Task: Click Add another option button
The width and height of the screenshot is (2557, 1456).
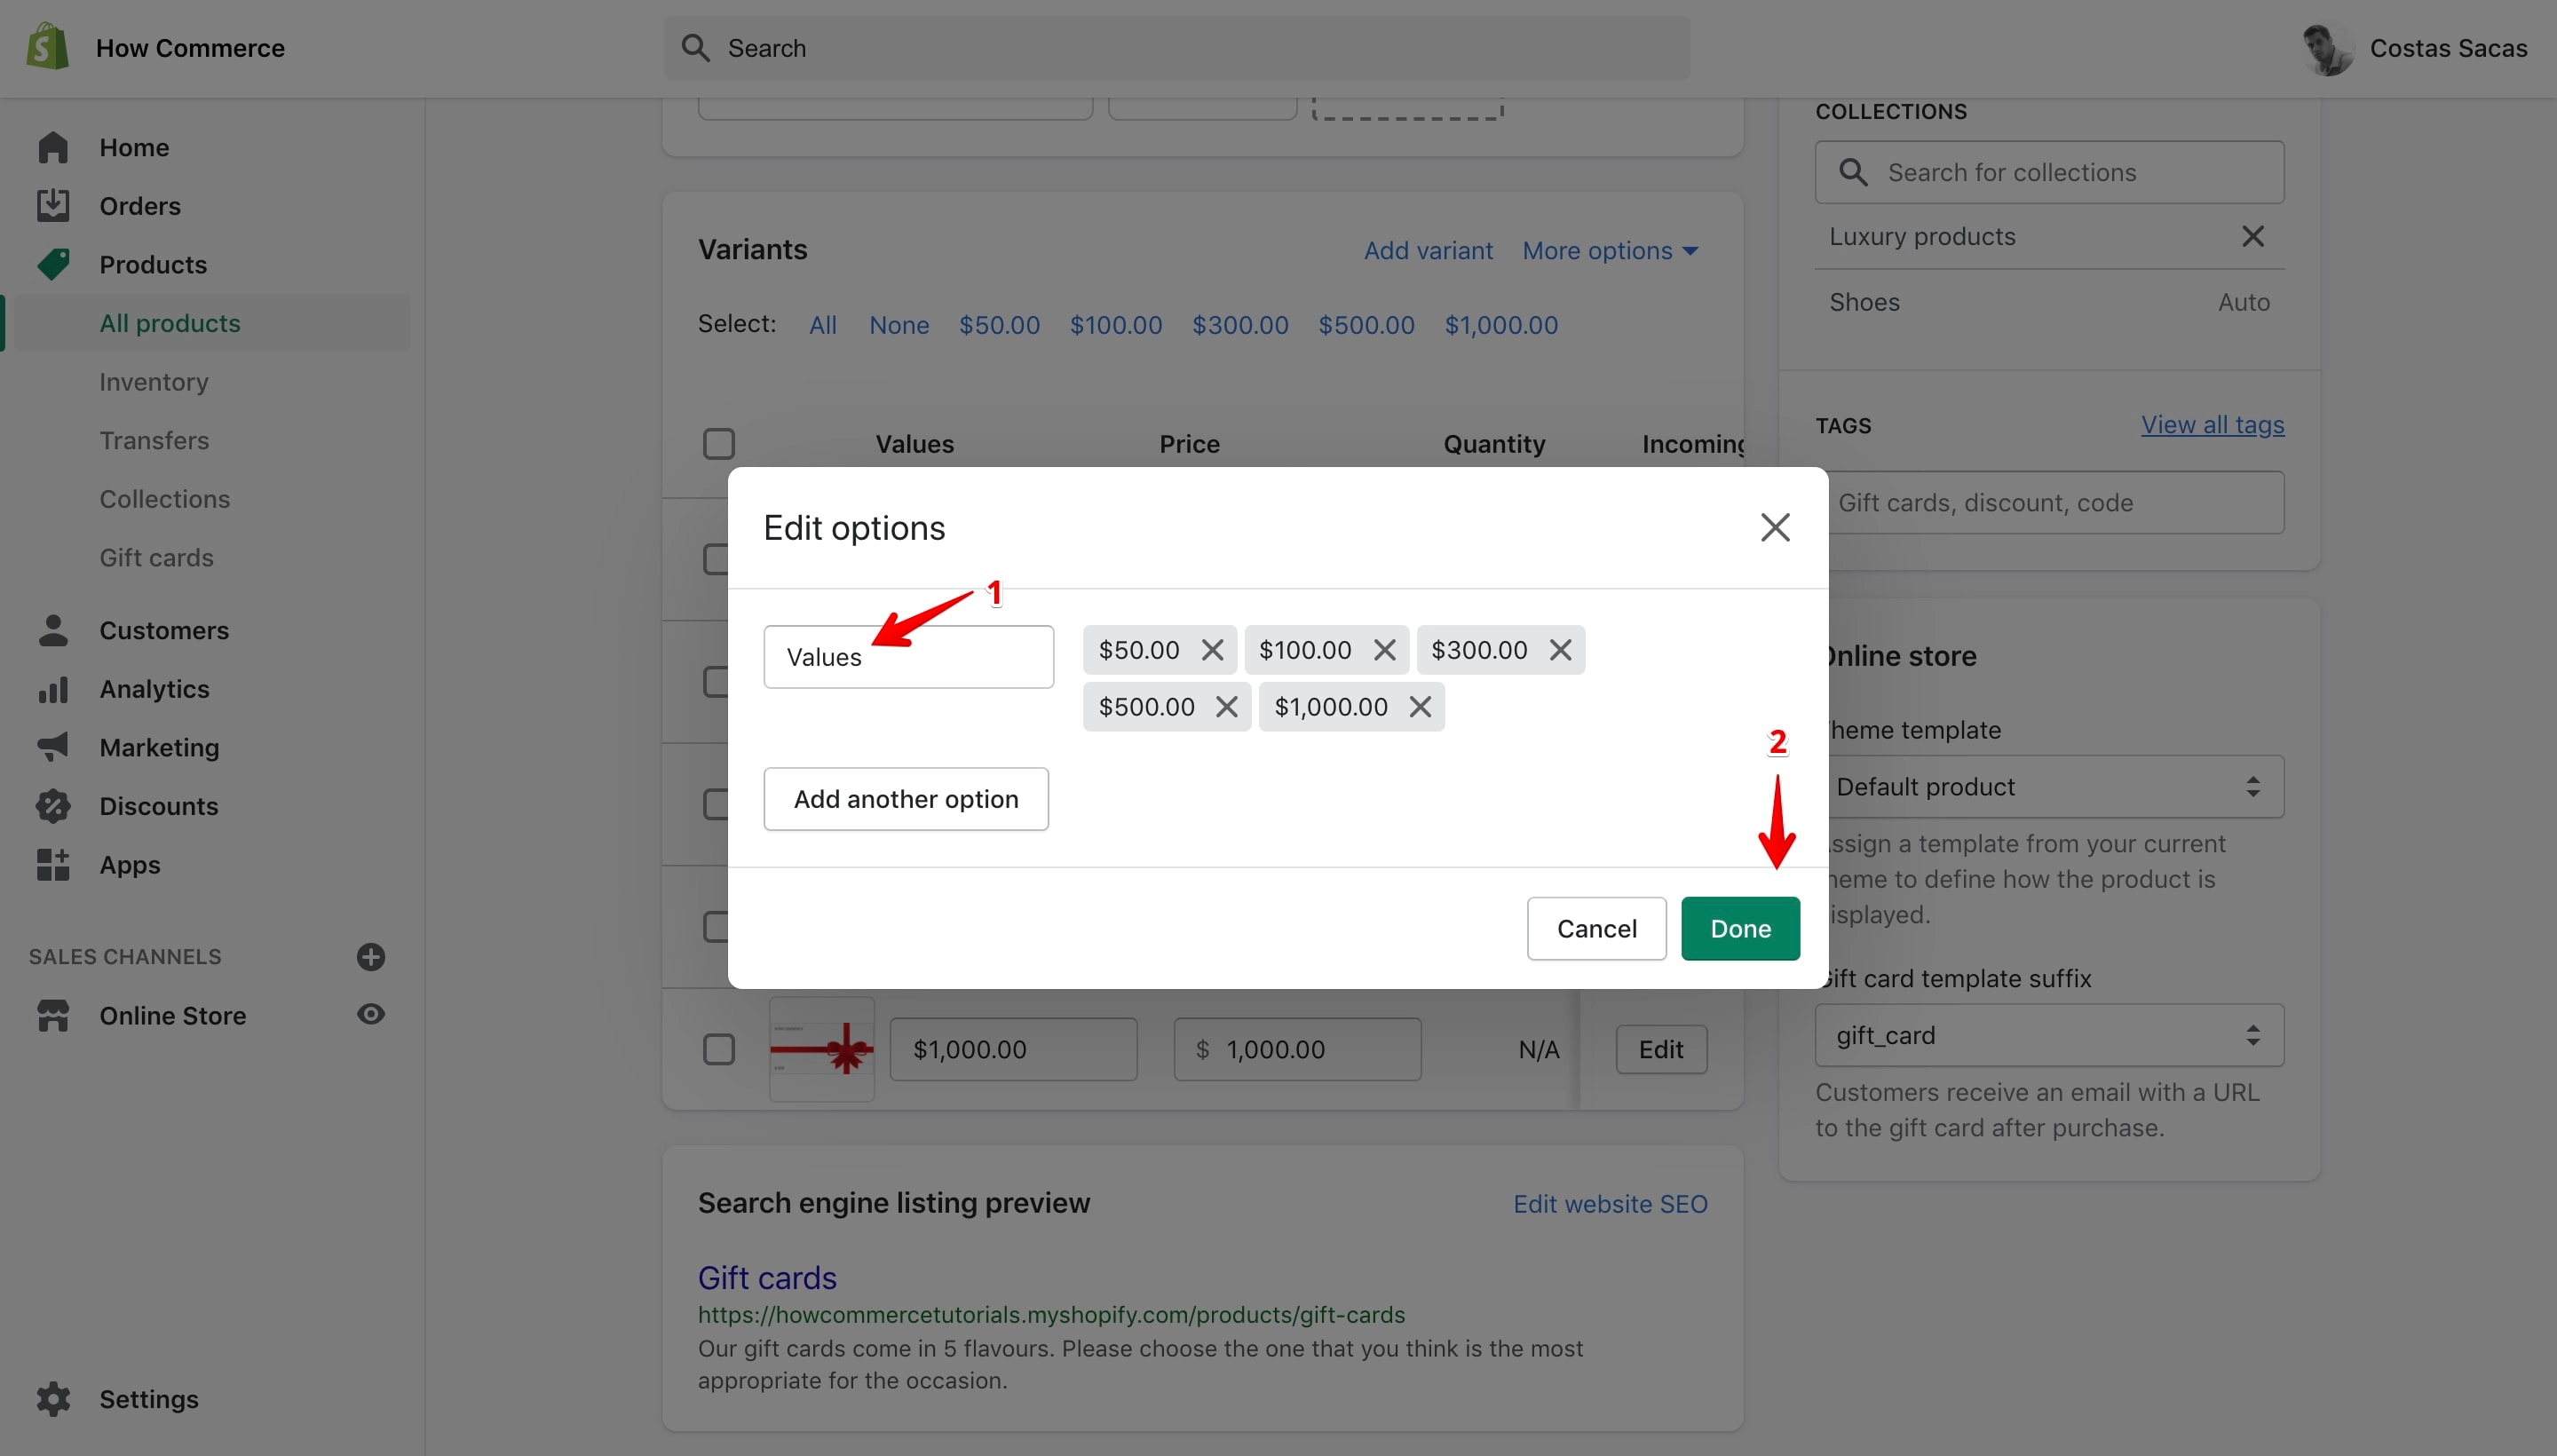Action: tap(906, 799)
